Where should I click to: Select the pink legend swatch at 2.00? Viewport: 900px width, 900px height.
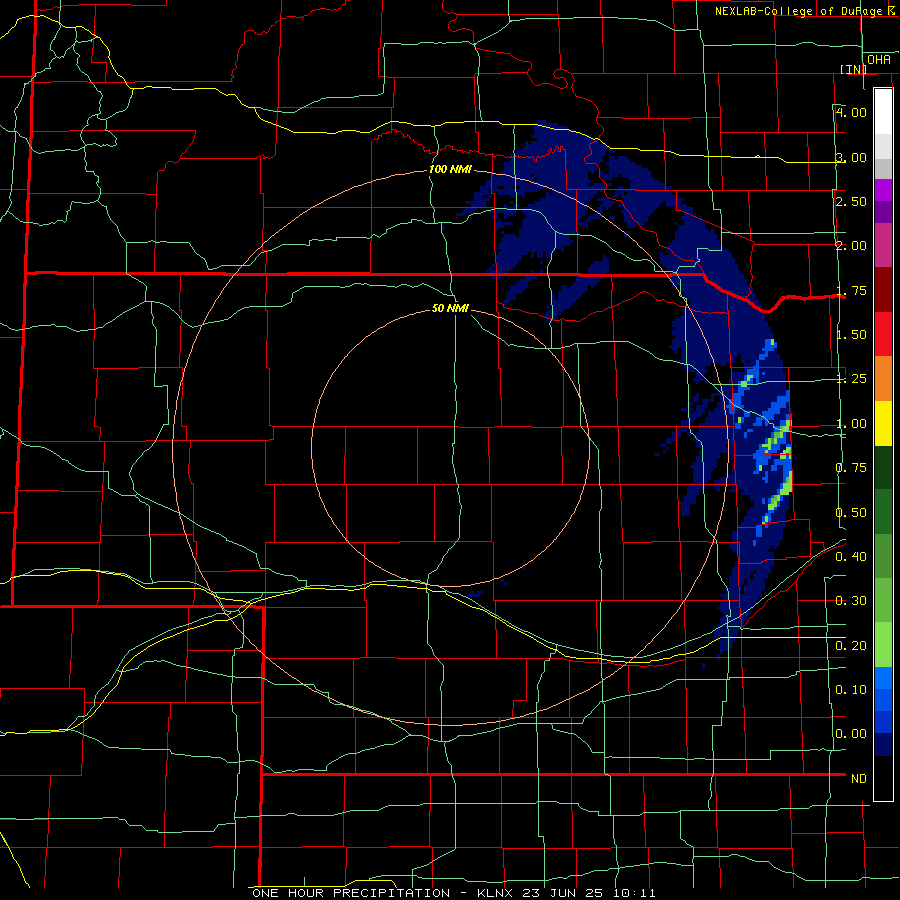click(x=883, y=246)
